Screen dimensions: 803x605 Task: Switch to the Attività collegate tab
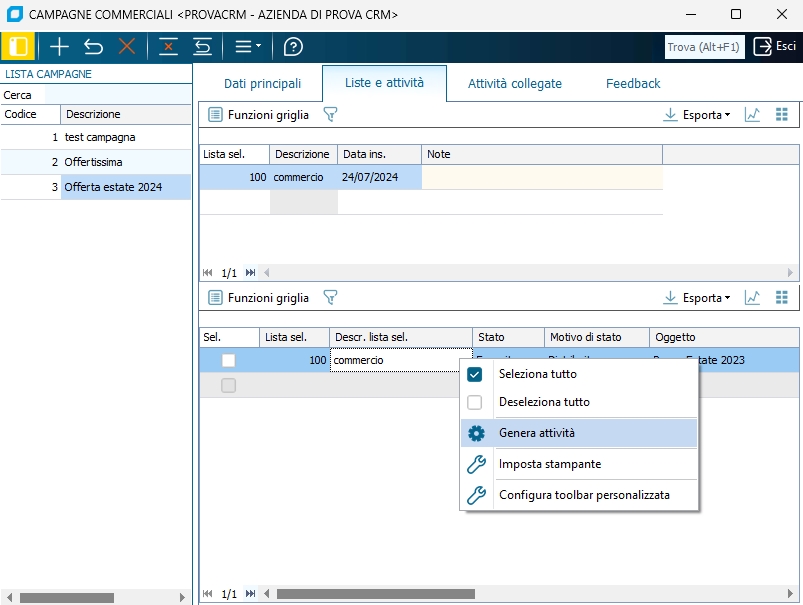(x=514, y=84)
